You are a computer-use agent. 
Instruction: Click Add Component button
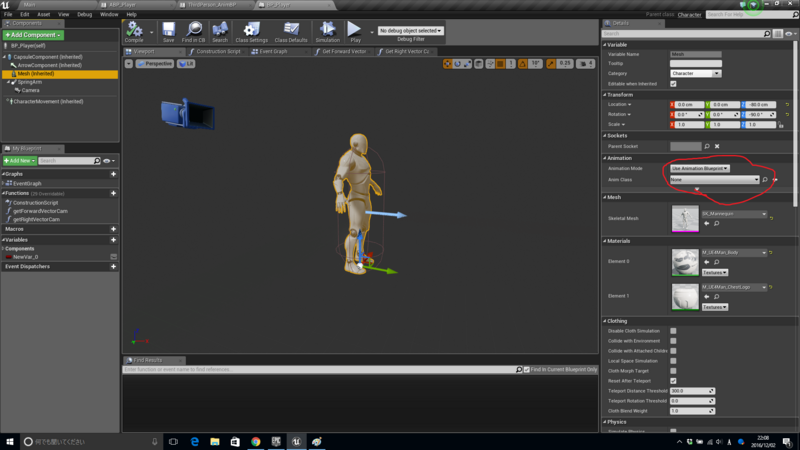pos(33,35)
